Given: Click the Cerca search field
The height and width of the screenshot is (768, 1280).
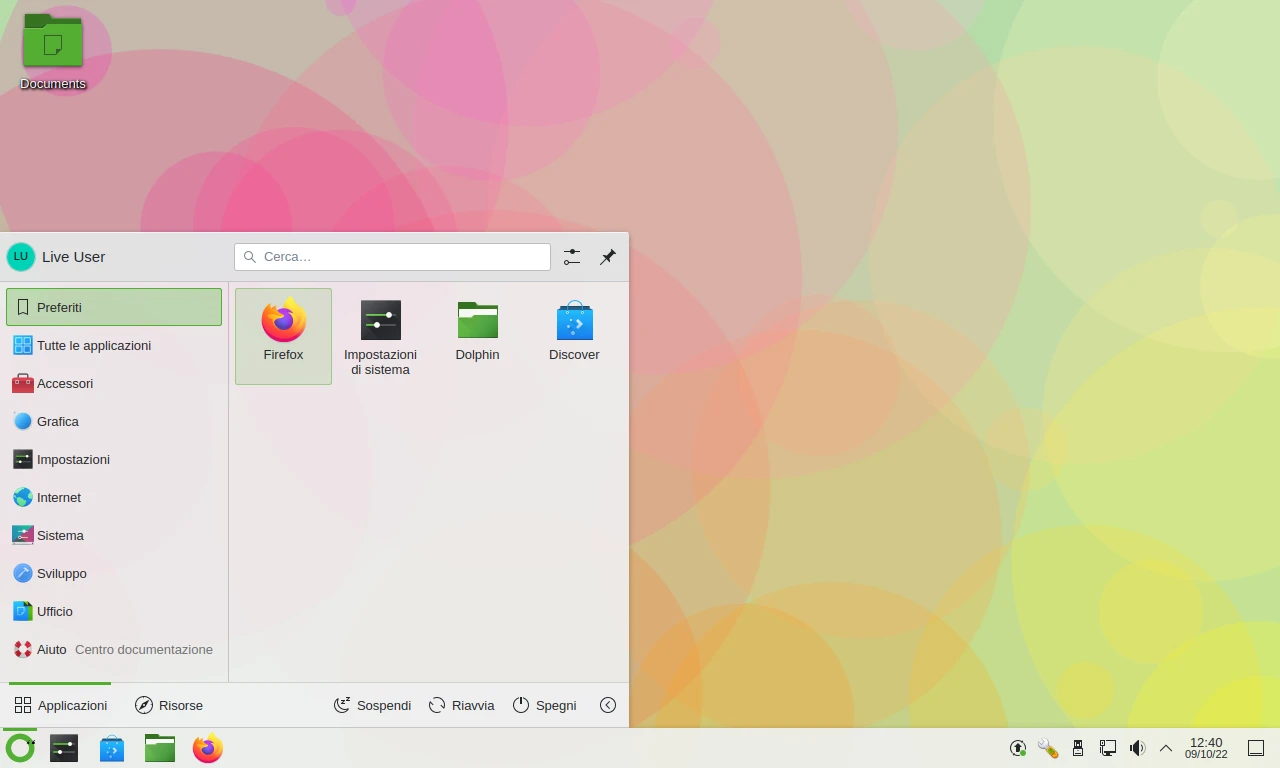Looking at the screenshot, I should [x=392, y=257].
